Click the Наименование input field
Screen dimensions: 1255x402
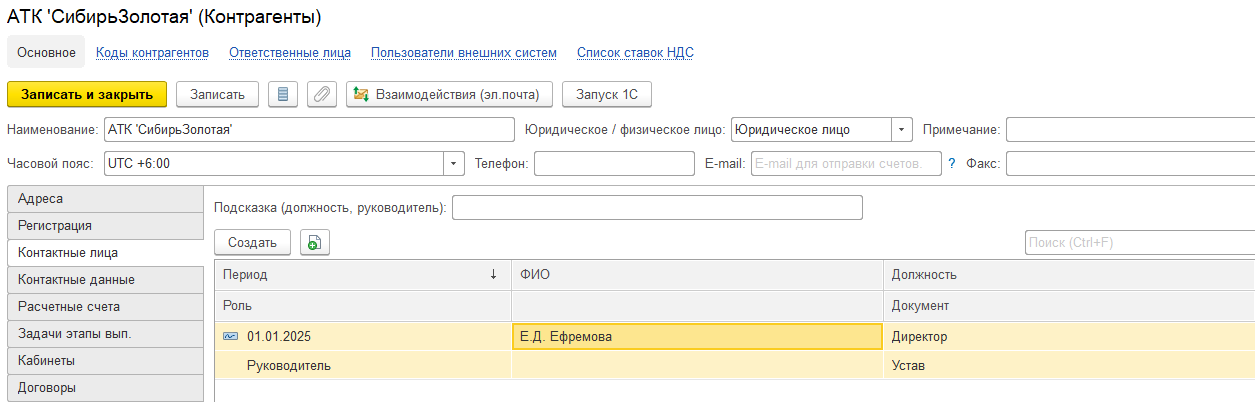[308, 130]
